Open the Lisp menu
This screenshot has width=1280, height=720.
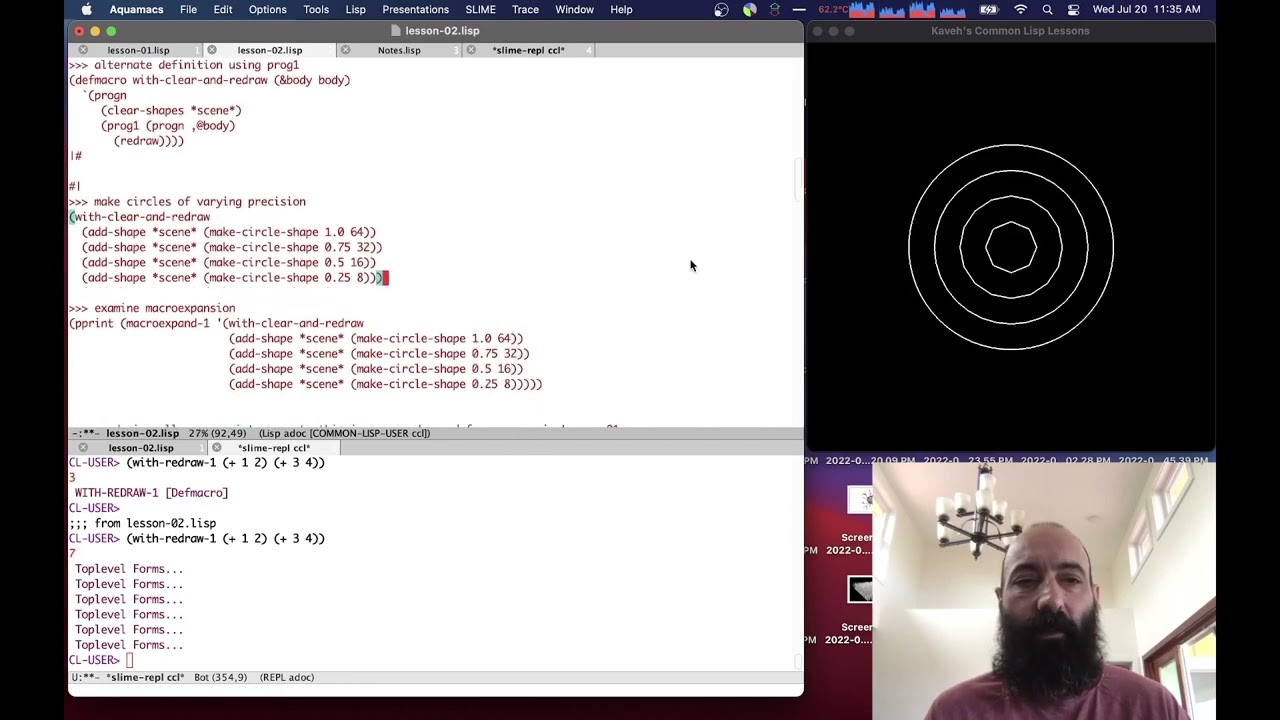pos(355,10)
